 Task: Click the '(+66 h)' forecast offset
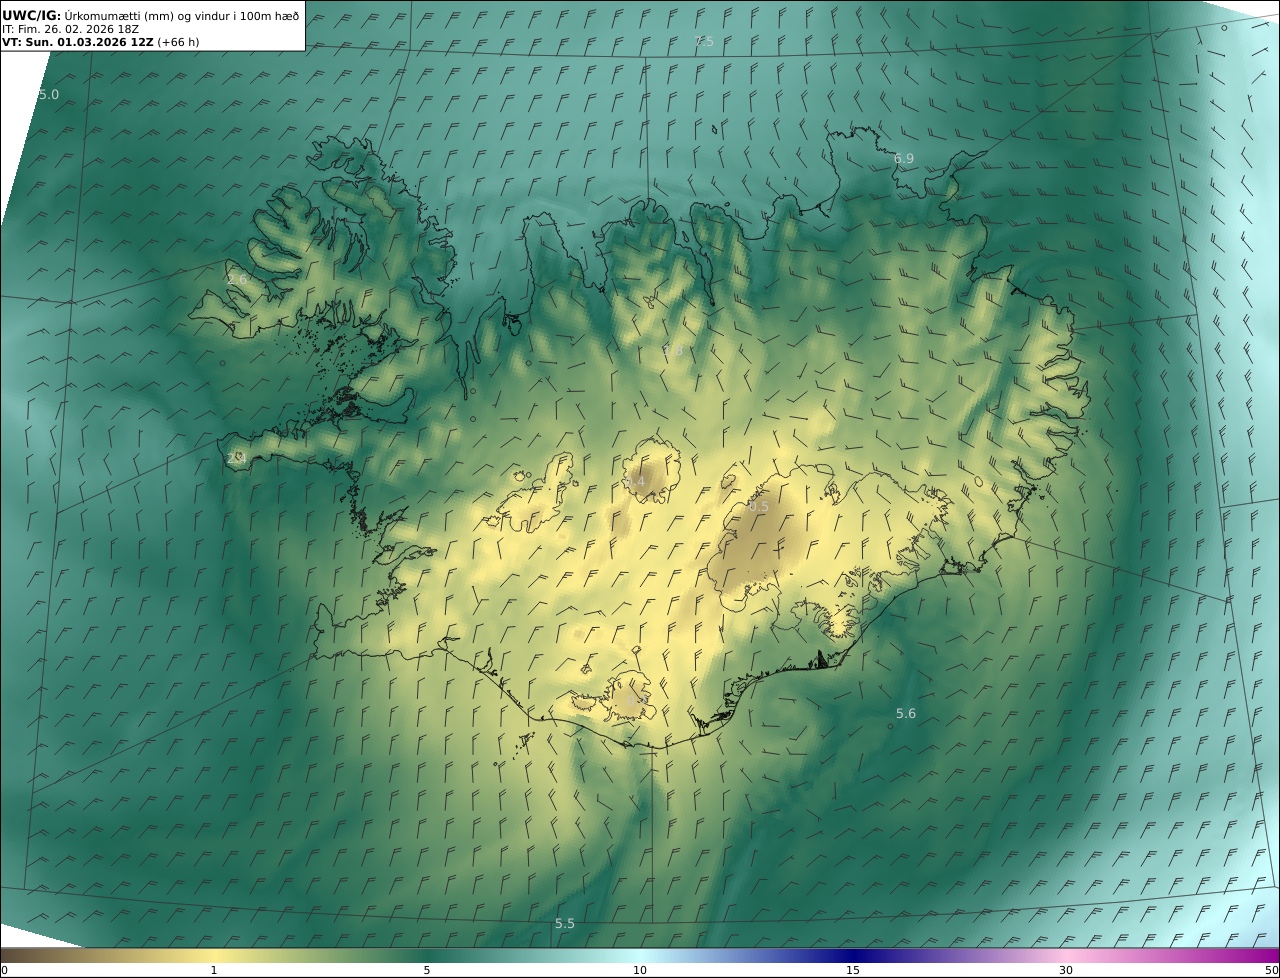(178, 42)
